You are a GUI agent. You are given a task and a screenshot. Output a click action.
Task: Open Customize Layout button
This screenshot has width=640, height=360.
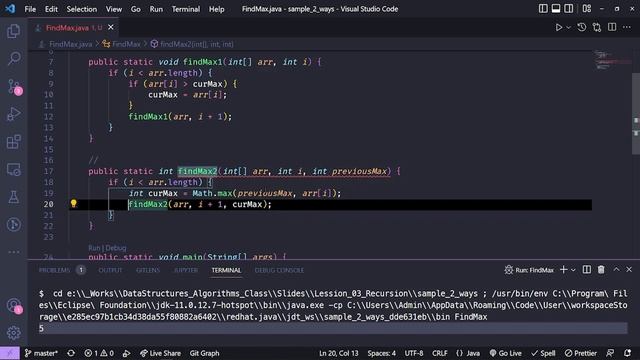[587, 9]
